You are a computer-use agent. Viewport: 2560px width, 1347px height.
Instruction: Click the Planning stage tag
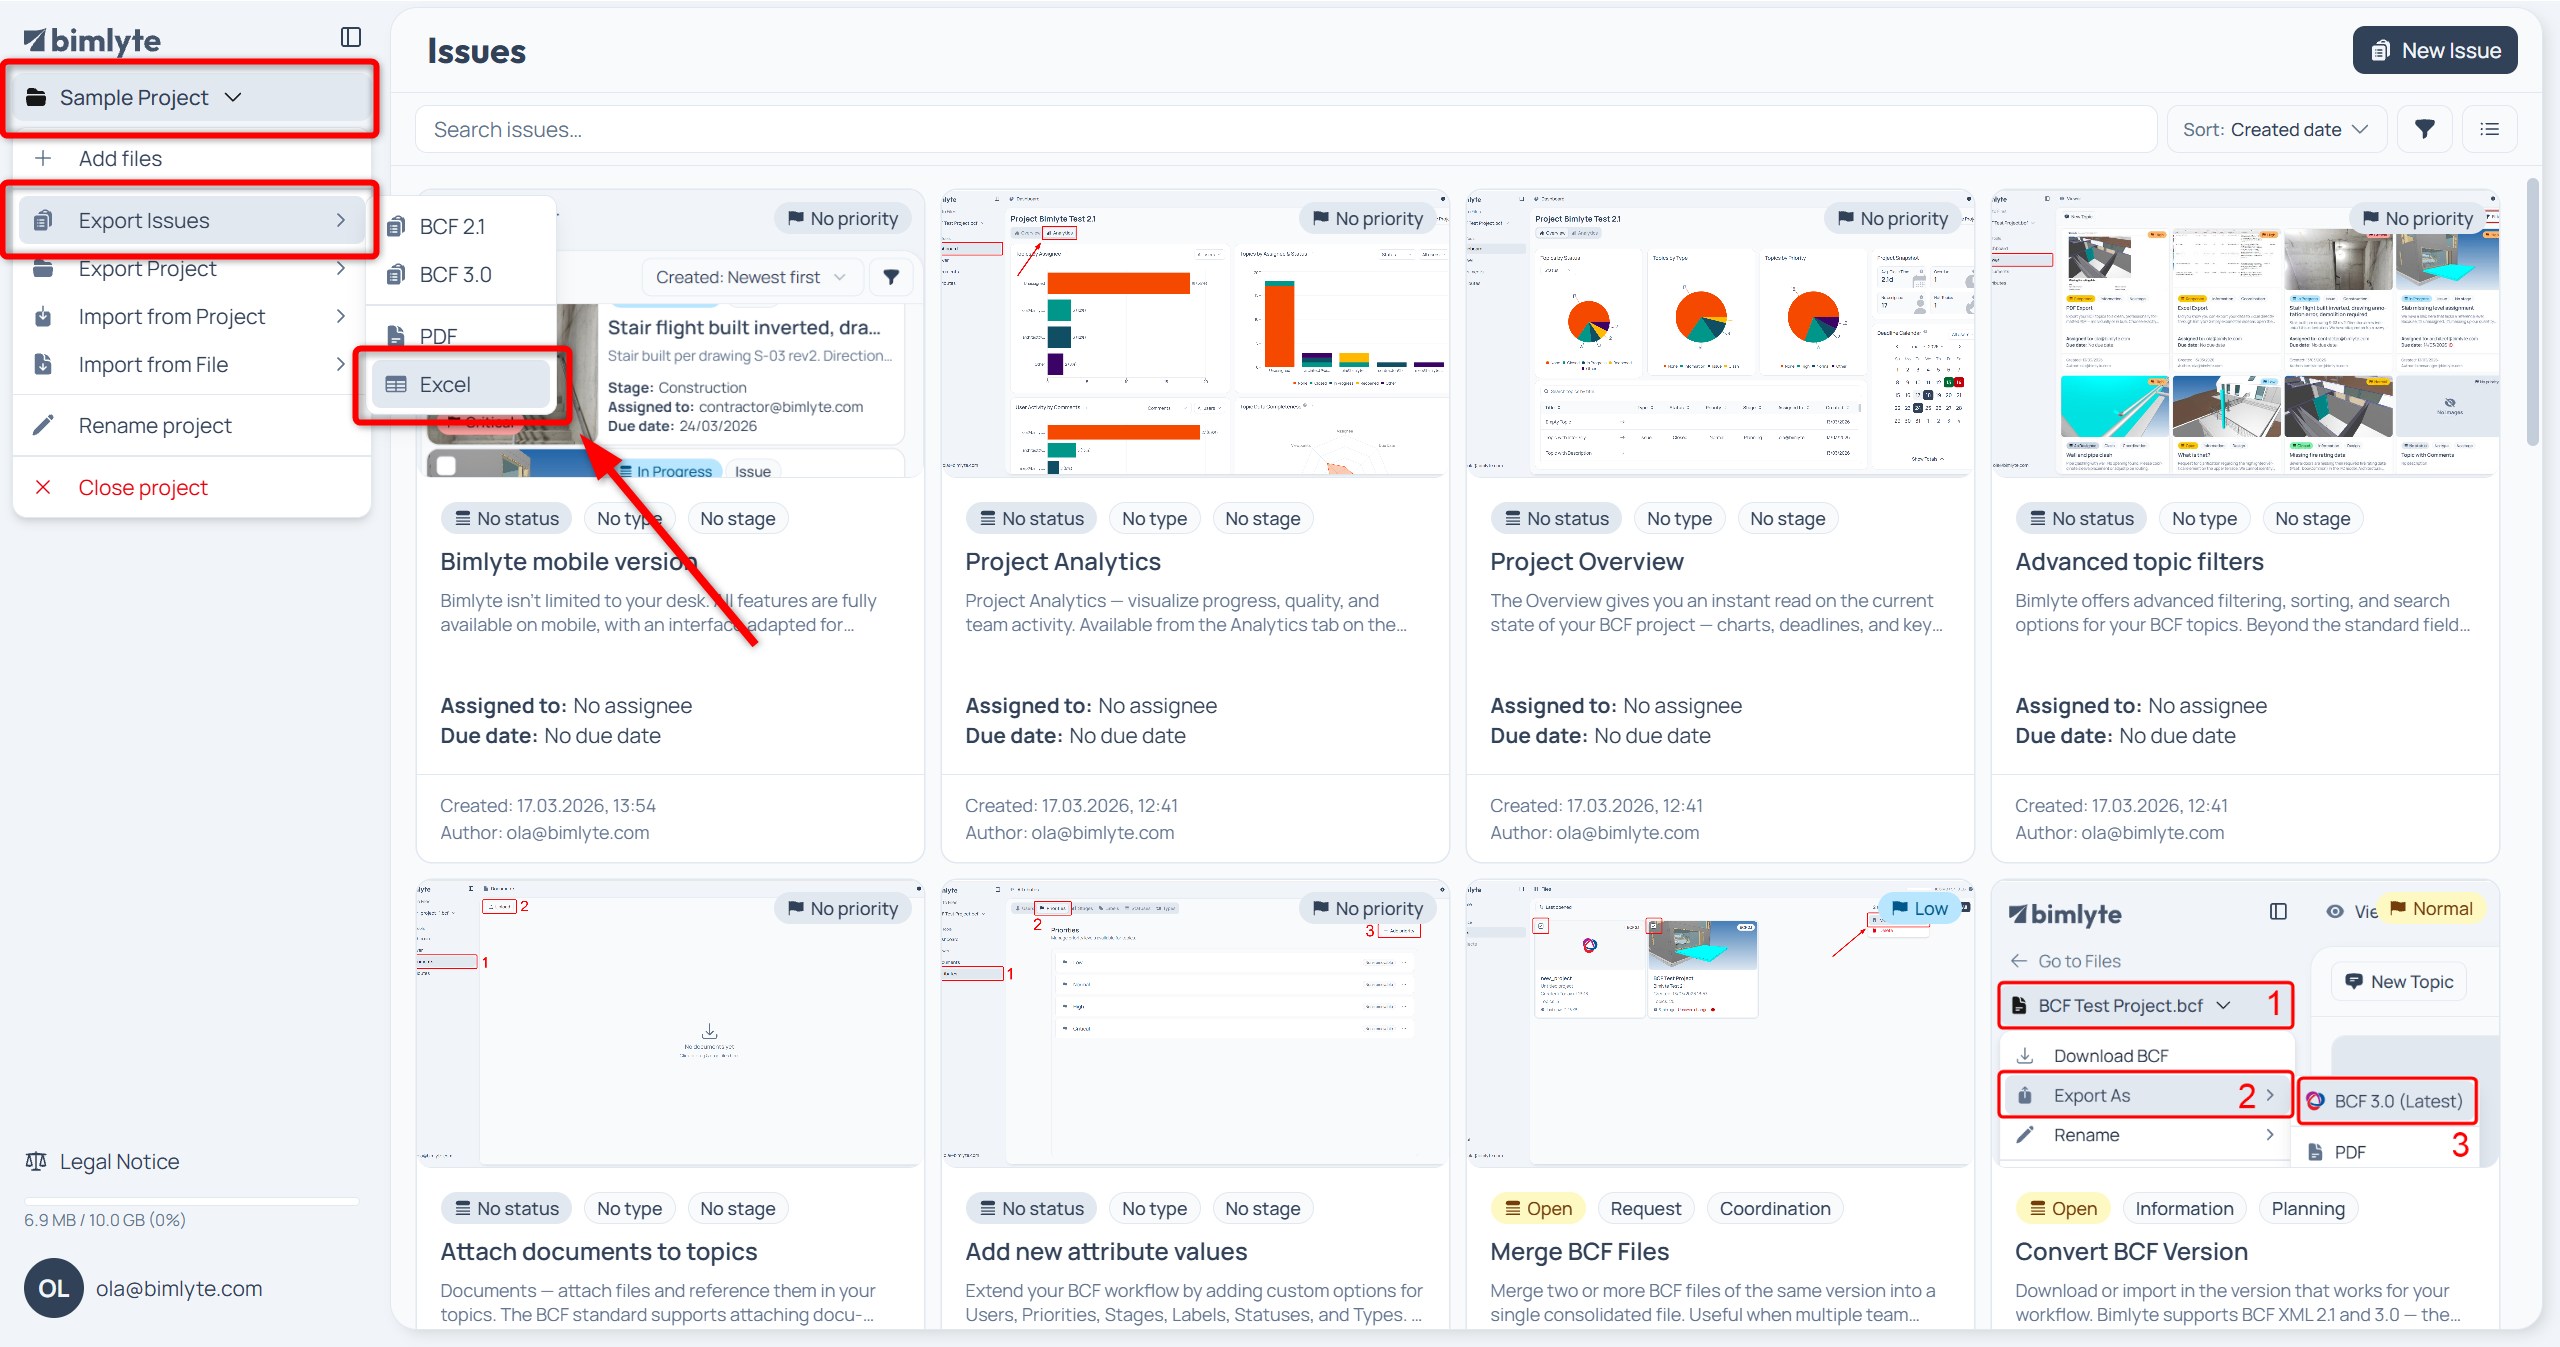point(2308,1208)
